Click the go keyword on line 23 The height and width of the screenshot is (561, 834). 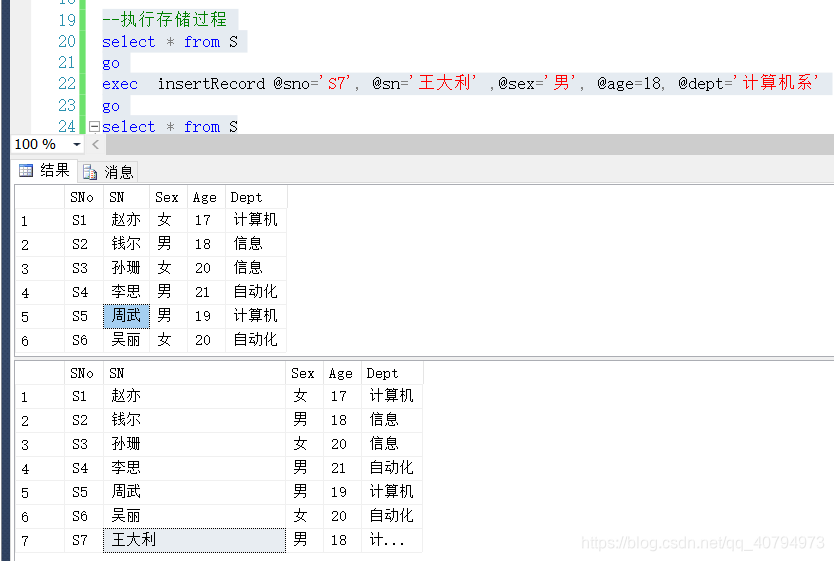point(111,106)
